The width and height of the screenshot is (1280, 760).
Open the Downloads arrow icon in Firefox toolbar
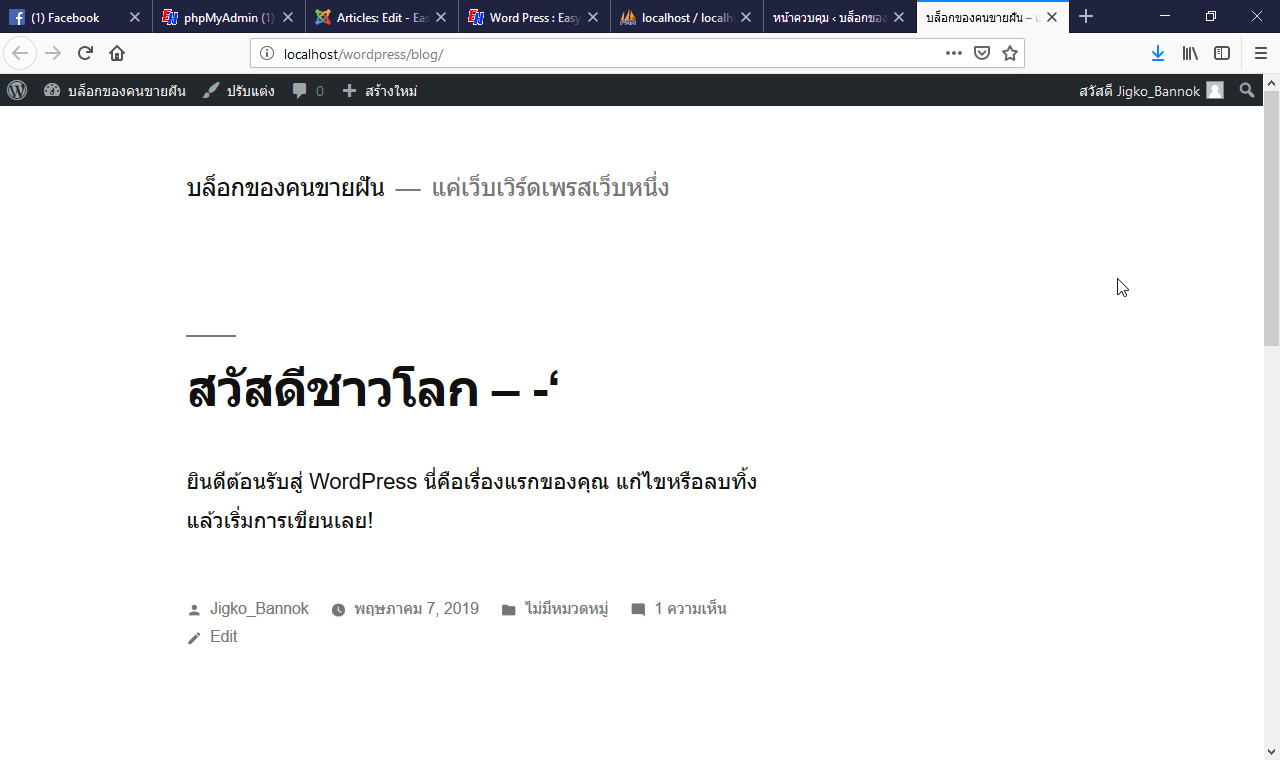point(1158,53)
